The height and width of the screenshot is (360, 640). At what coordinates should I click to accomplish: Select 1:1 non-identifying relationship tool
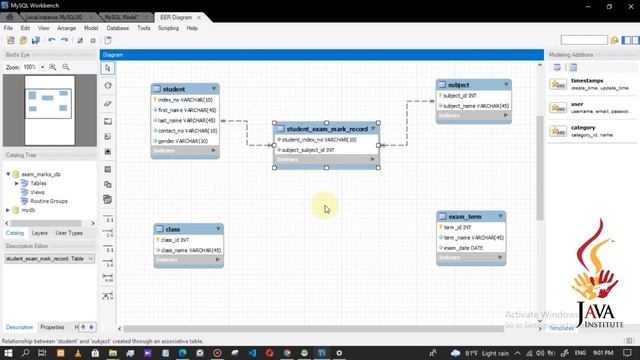[x=108, y=218]
